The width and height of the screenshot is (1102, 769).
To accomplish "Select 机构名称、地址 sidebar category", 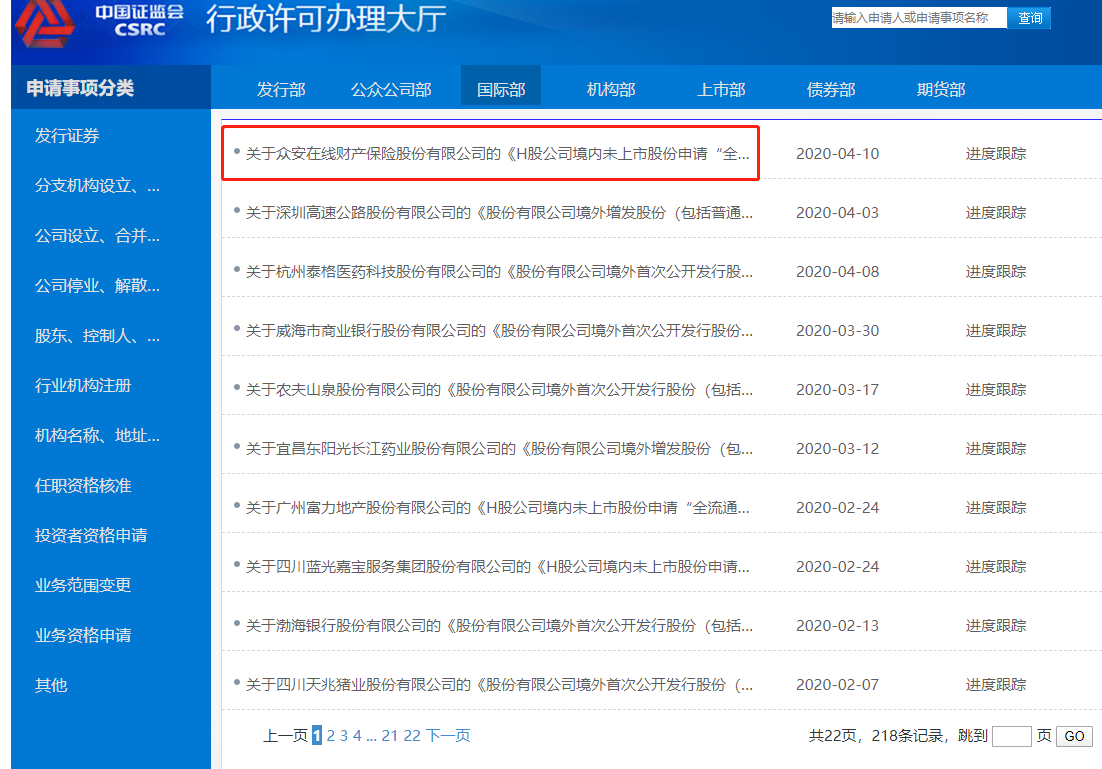I will pyautogui.click(x=97, y=436).
